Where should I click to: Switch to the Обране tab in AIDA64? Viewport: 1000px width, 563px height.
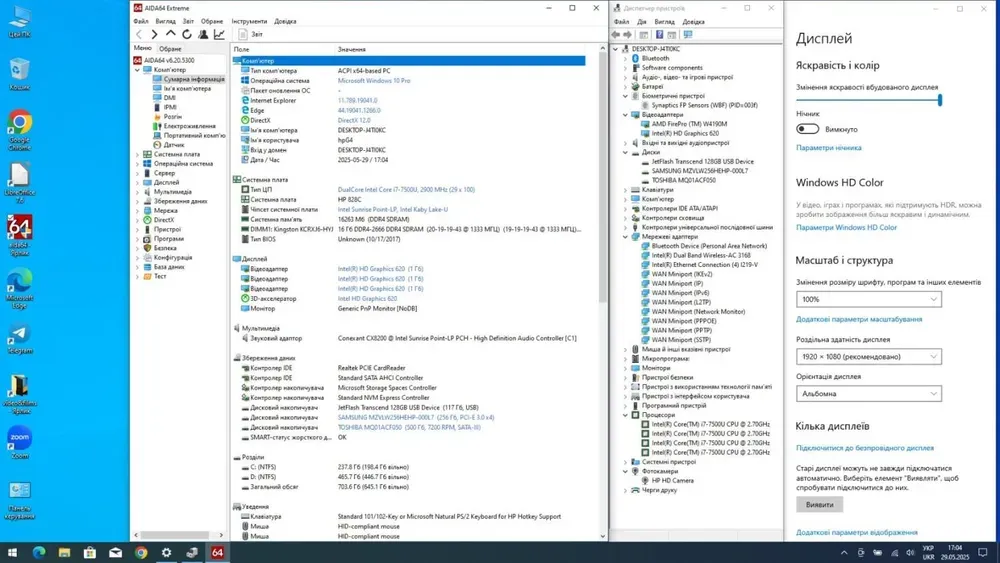(x=170, y=48)
